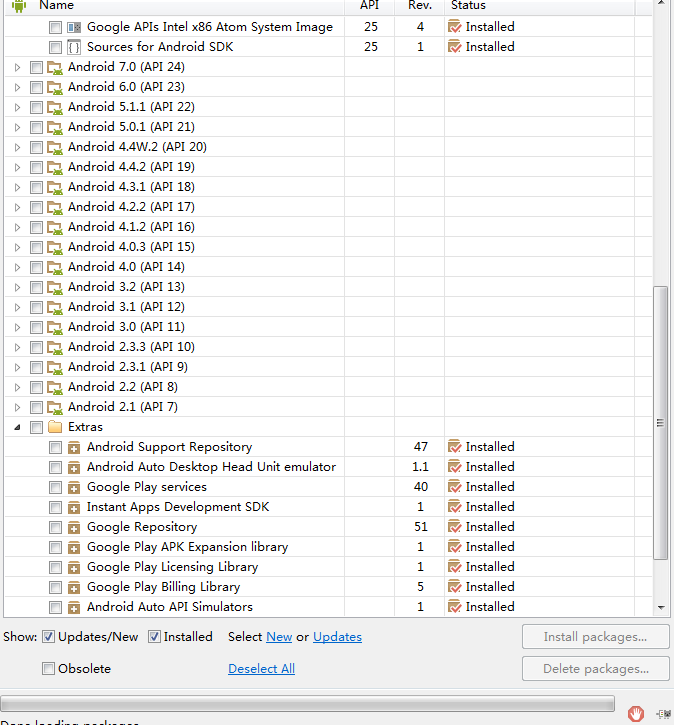Viewport: 674px width, 725px height.
Task: Click the vertical scrollbar thumb
Action: point(661,423)
